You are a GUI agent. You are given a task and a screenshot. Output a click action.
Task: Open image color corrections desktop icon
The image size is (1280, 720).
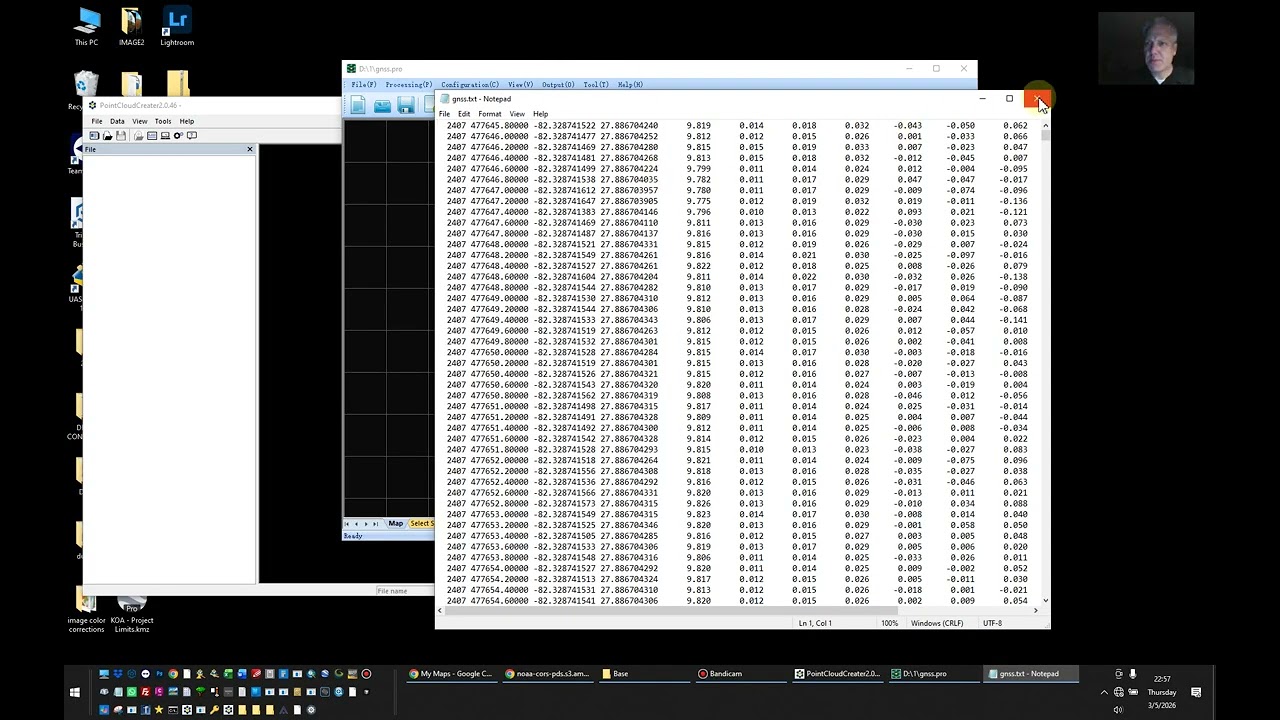click(87, 610)
